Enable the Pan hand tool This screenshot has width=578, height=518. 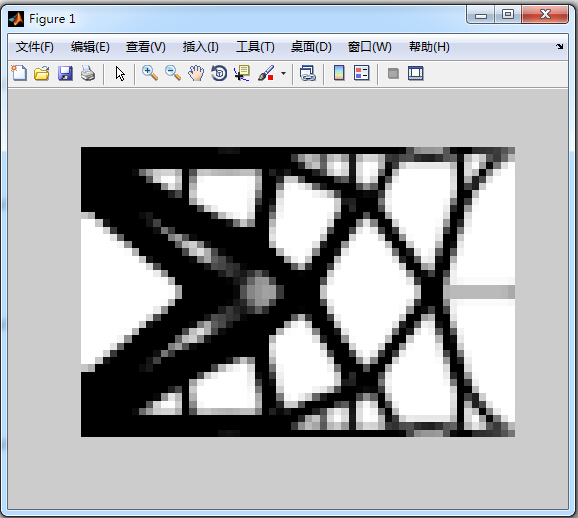(196, 73)
